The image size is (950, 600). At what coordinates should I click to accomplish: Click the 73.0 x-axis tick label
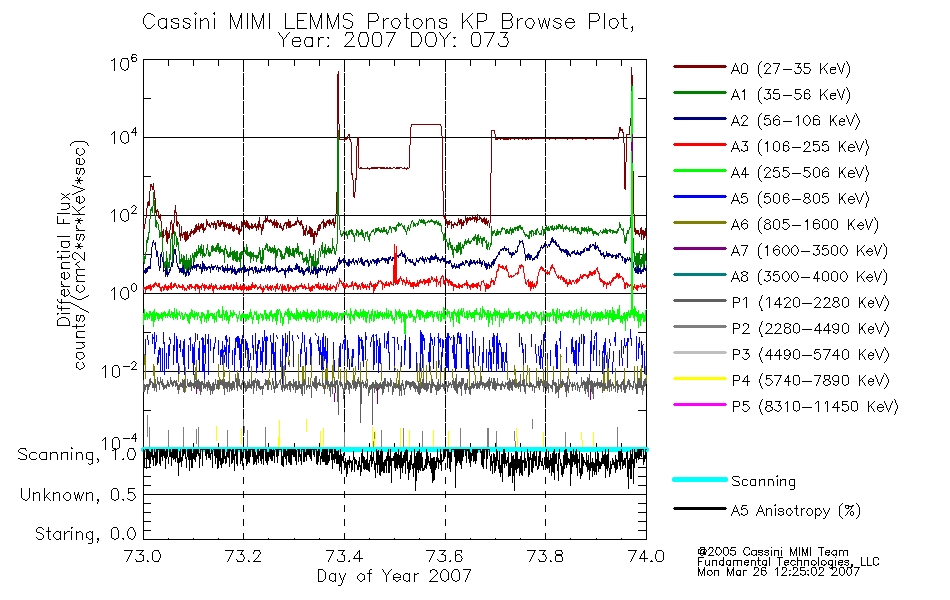[143, 556]
